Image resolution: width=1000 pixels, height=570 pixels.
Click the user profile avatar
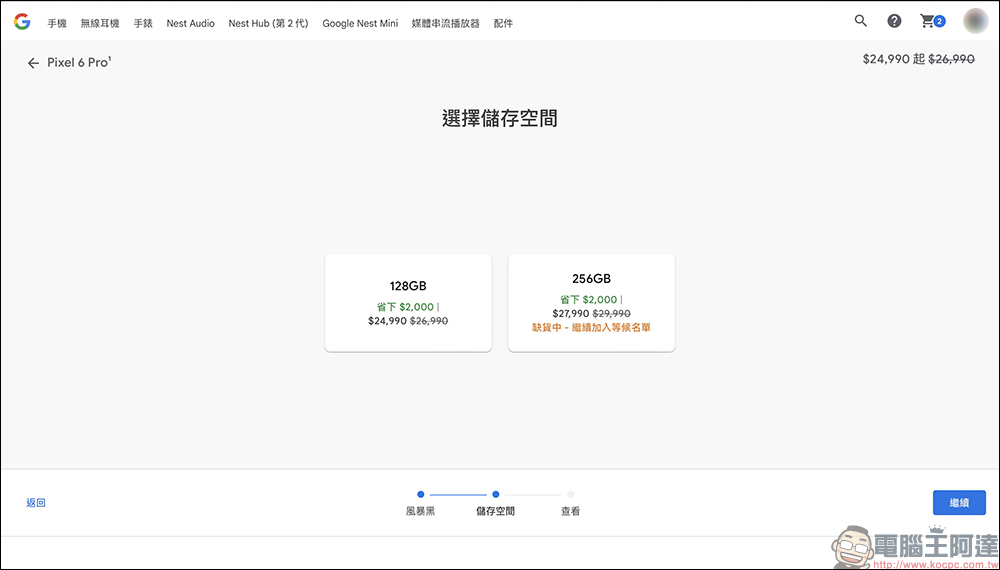coord(975,21)
